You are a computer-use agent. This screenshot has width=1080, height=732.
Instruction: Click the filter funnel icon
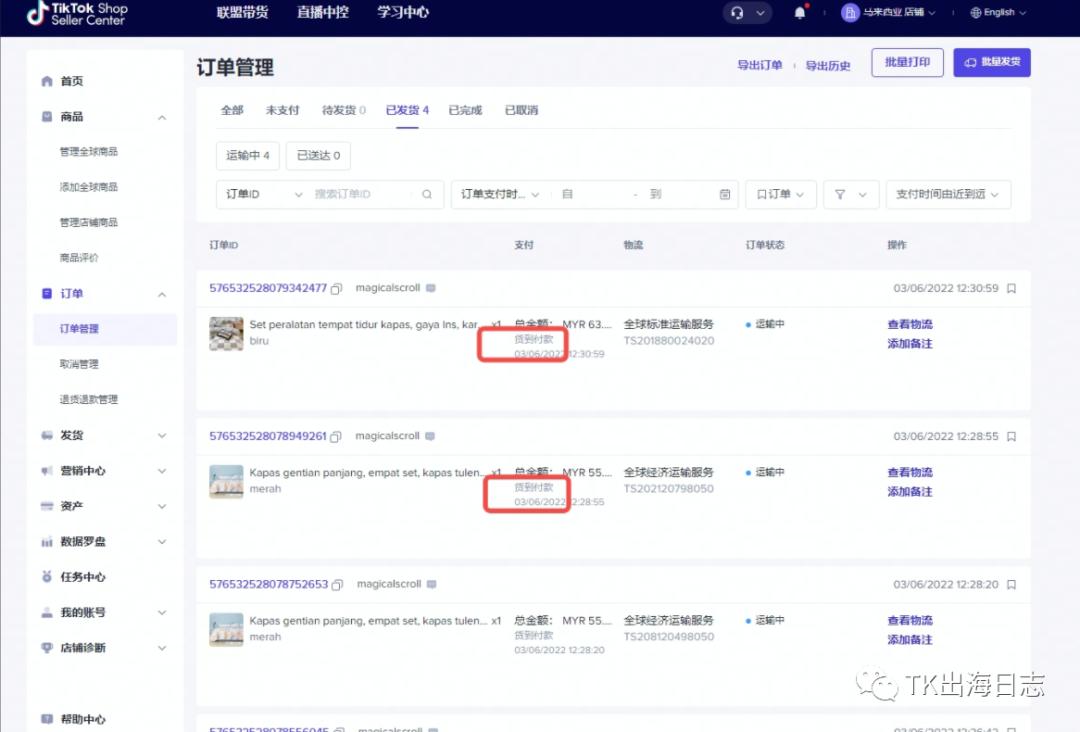(x=840, y=194)
